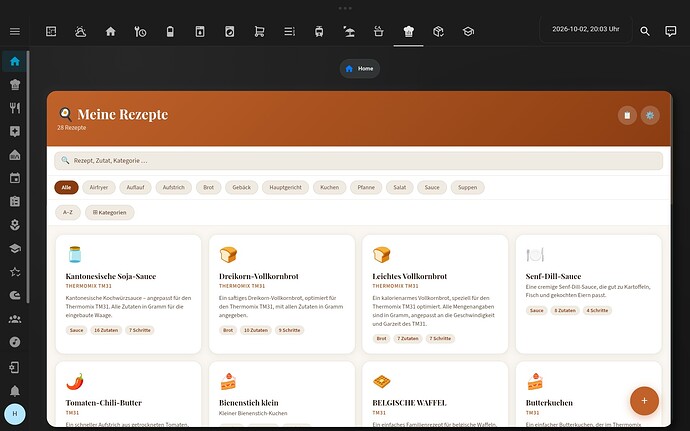
Task: Open the train transit tab
Action: 319,31
